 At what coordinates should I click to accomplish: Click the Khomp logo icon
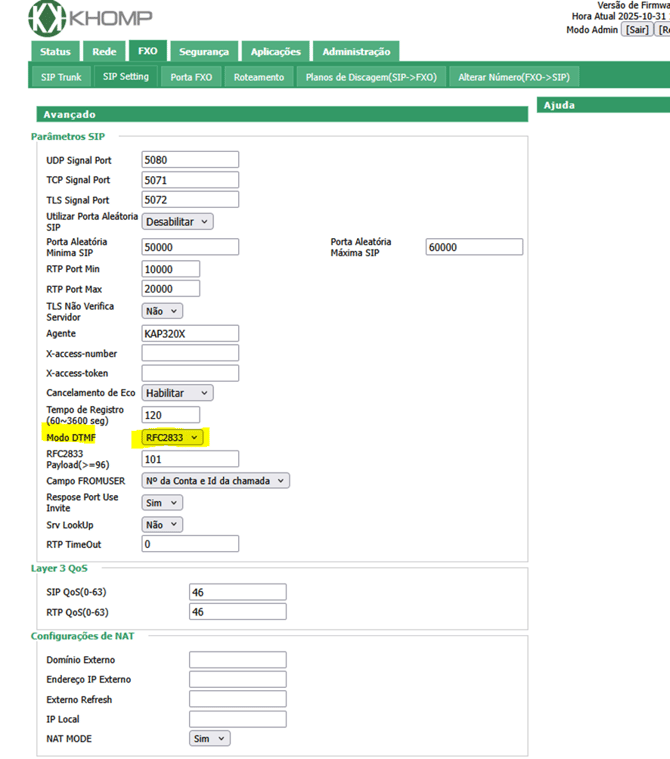pyautogui.click(x=46, y=18)
